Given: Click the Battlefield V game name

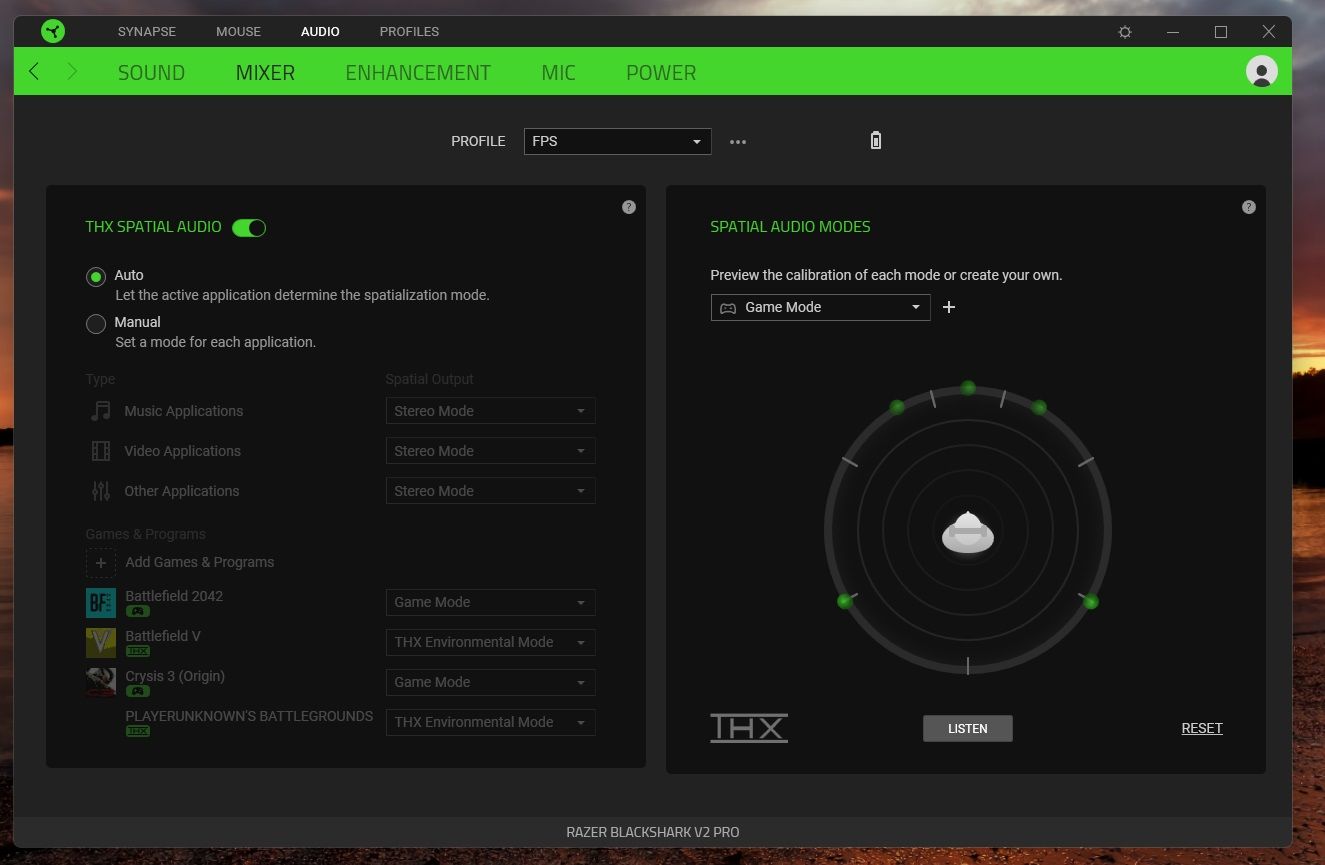Looking at the screenshot, I should [x=163, y=636].
